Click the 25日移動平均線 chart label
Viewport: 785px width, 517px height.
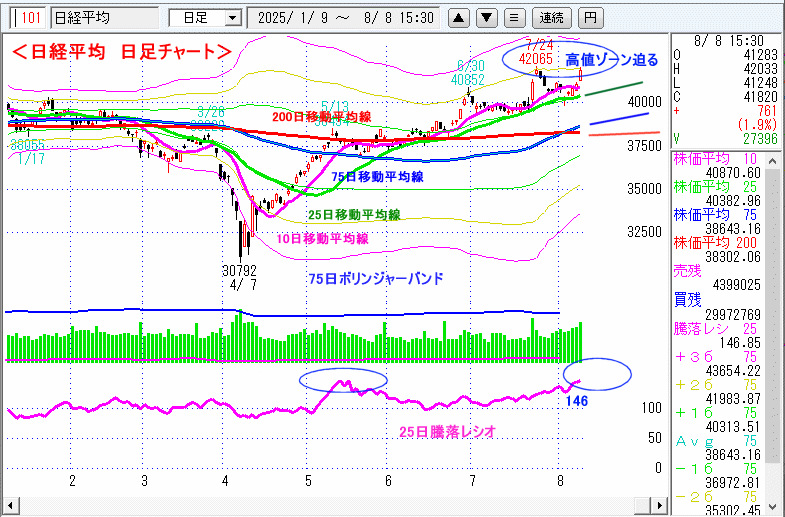coord(354,215)
